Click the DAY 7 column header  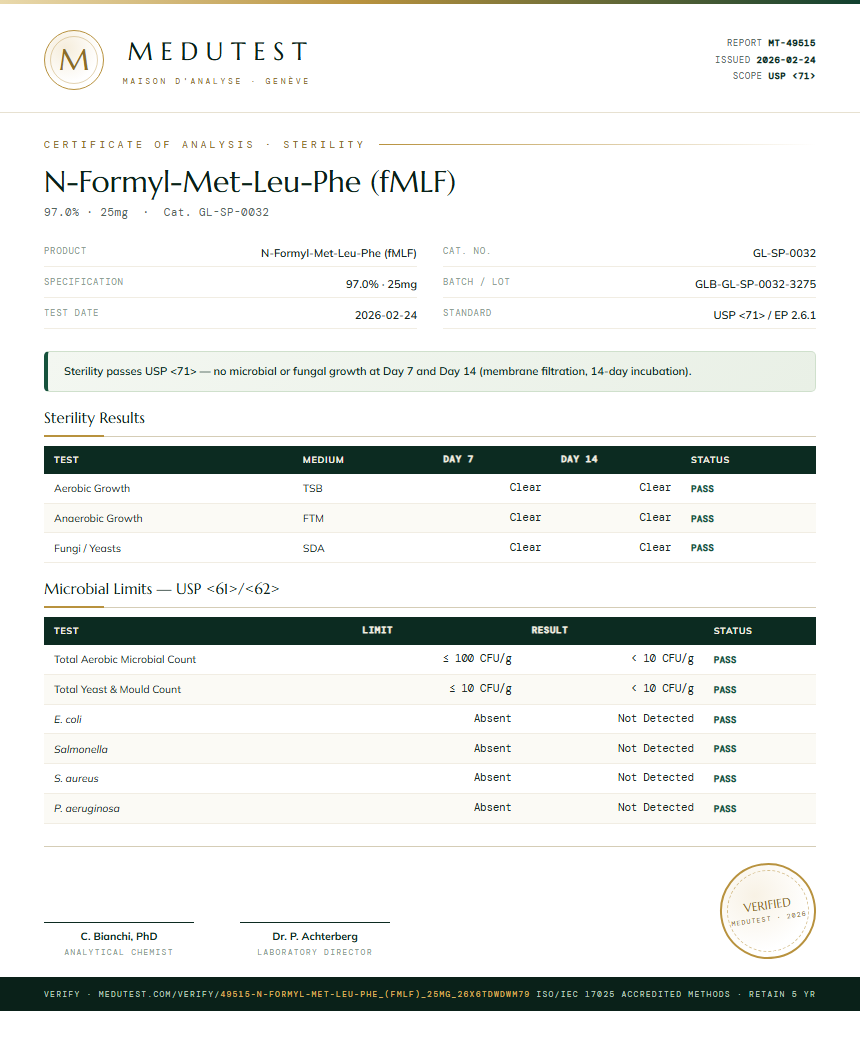tap(458, 459)
